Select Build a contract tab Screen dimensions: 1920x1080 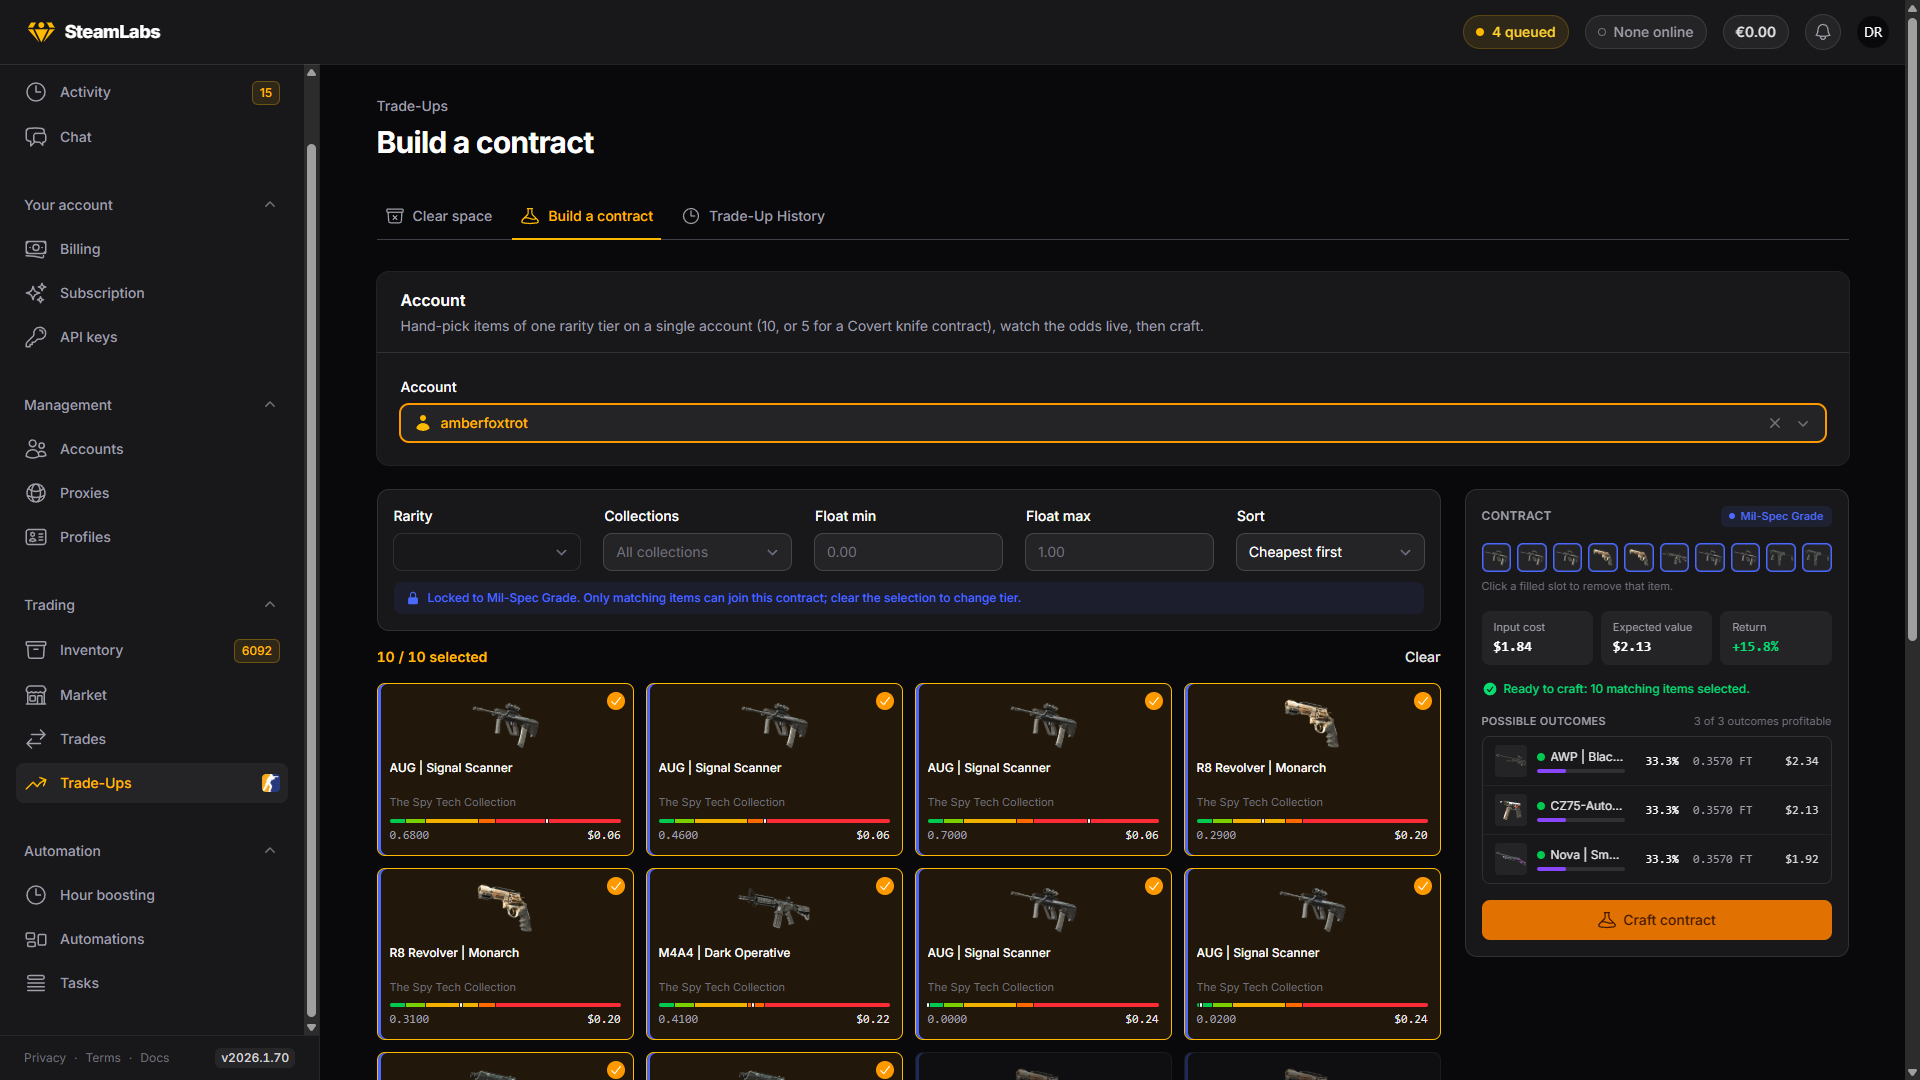[587, 216]
